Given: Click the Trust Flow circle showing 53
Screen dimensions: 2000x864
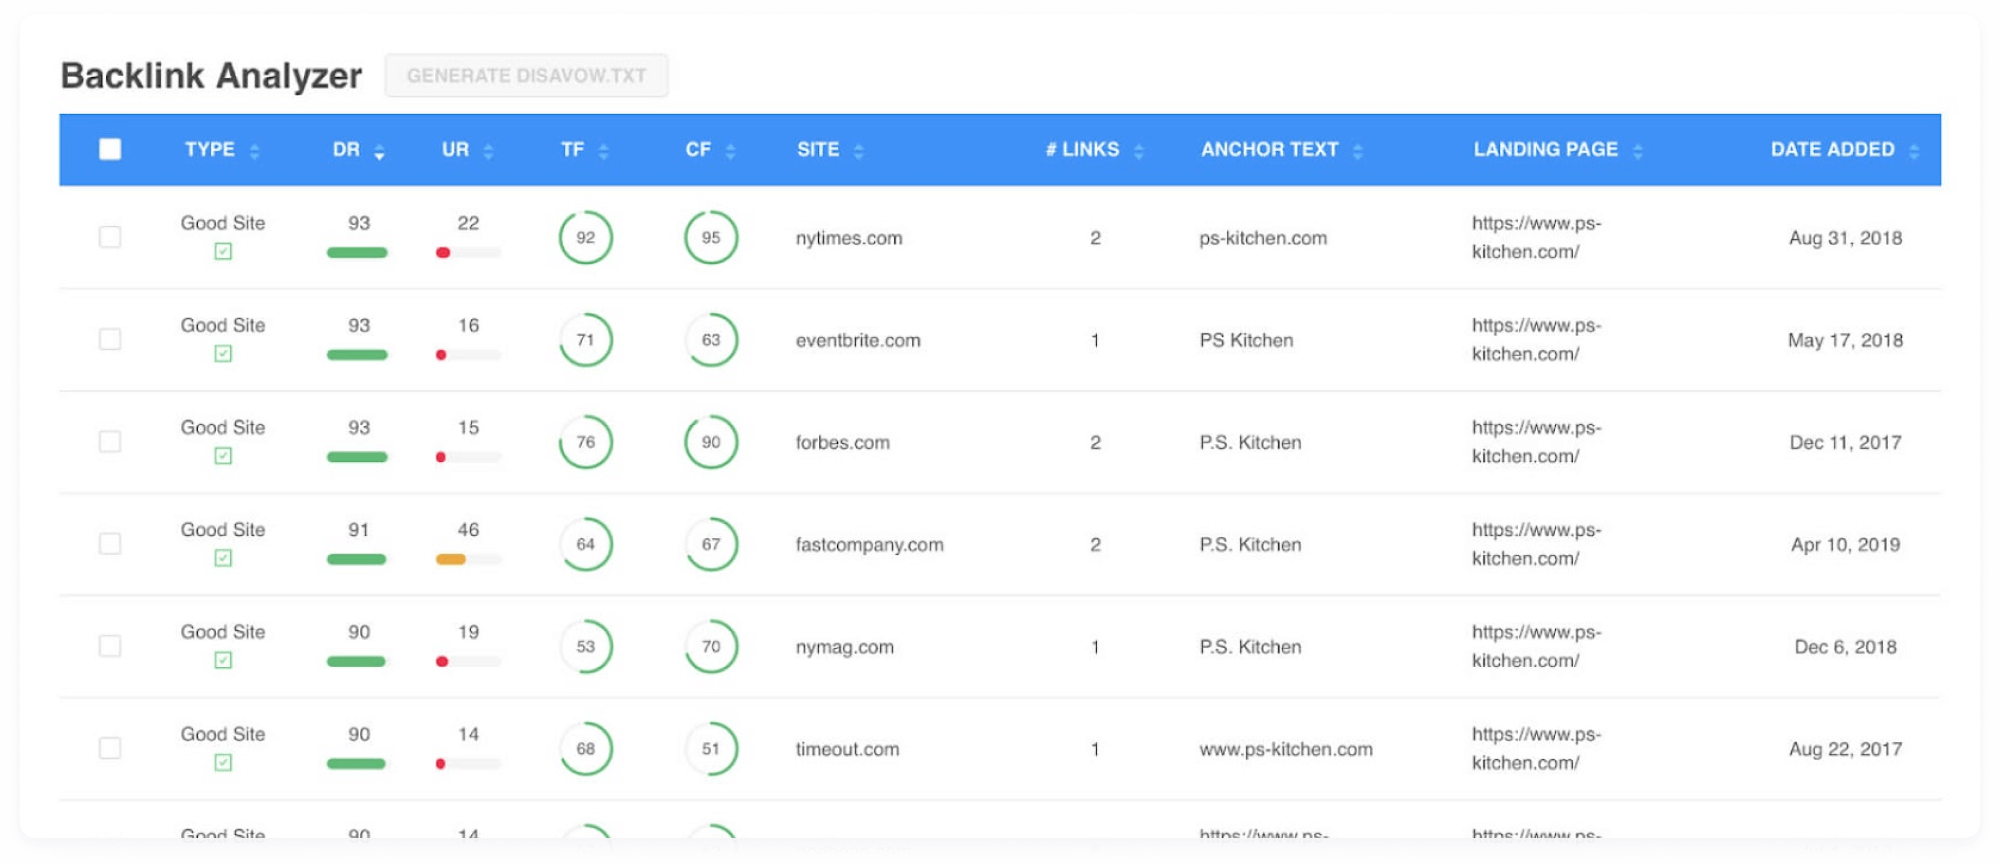Looking at the screenshot, I should pyautogui.click(x=585, y=647).
